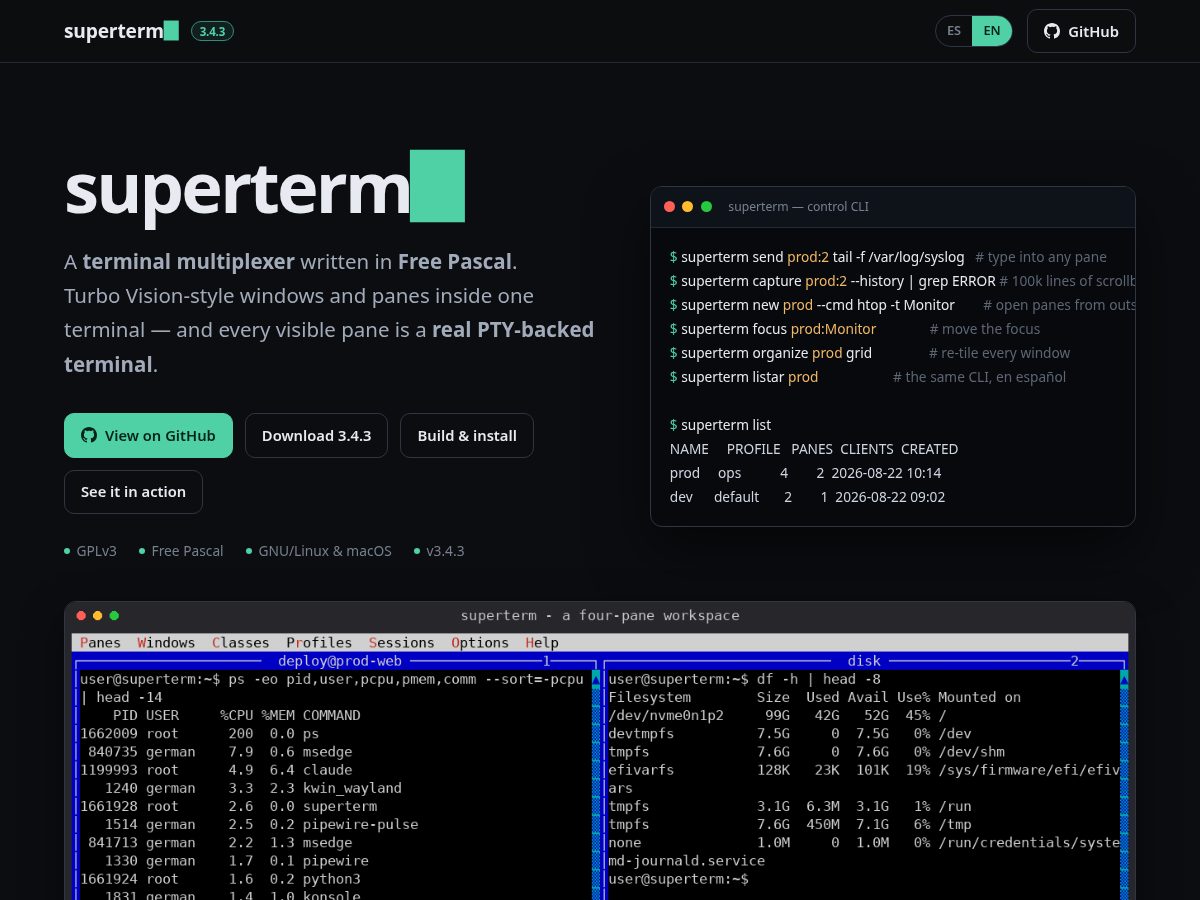
Task: Click the disk pane title
Action: pyautogui.click(x=864, y=661)
